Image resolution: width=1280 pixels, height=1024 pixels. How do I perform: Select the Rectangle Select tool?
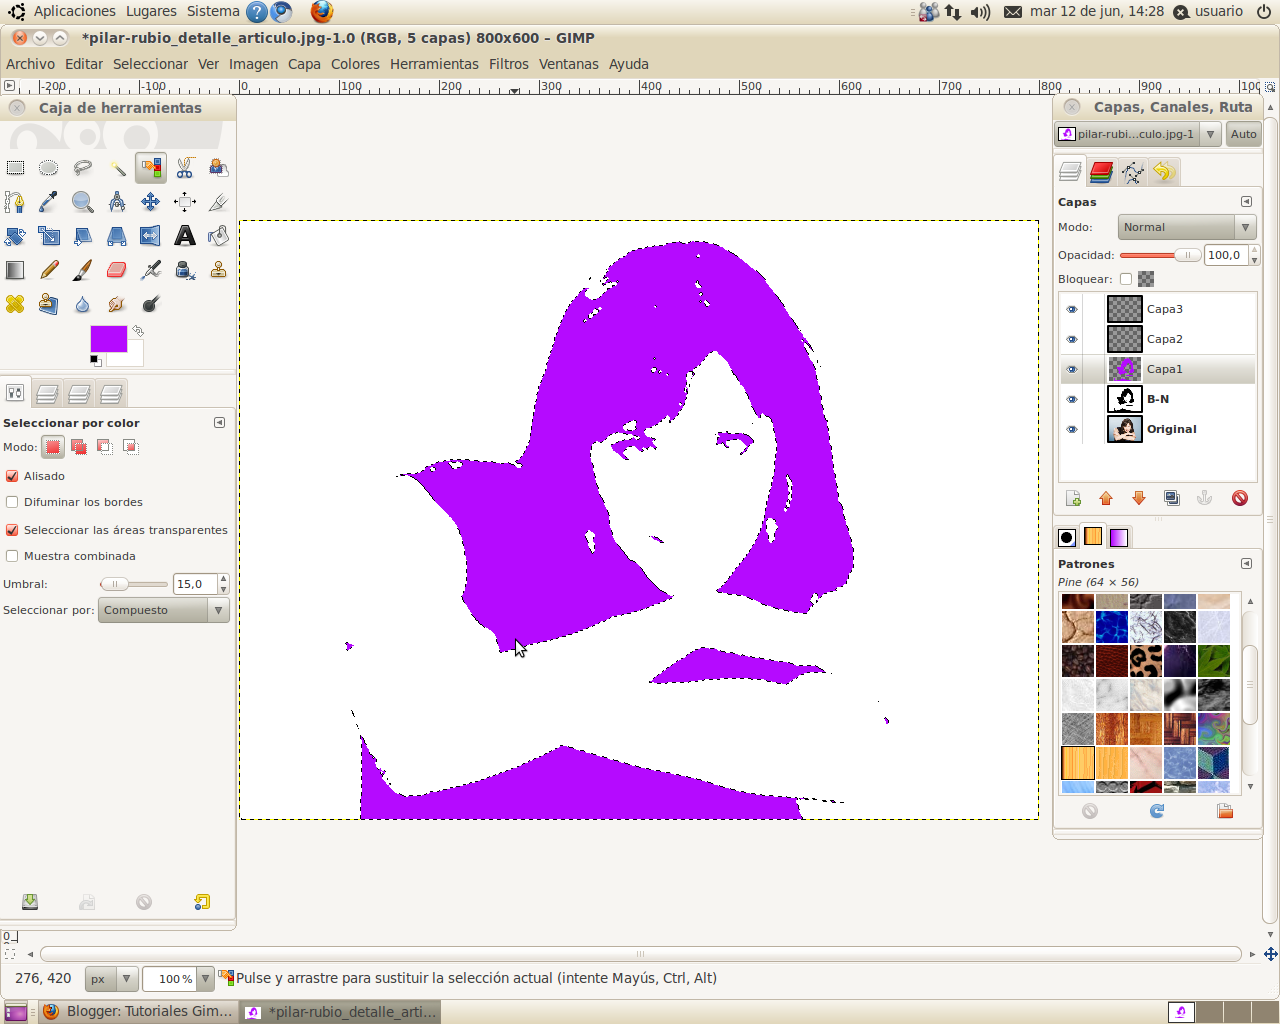(x=15, y=167)
